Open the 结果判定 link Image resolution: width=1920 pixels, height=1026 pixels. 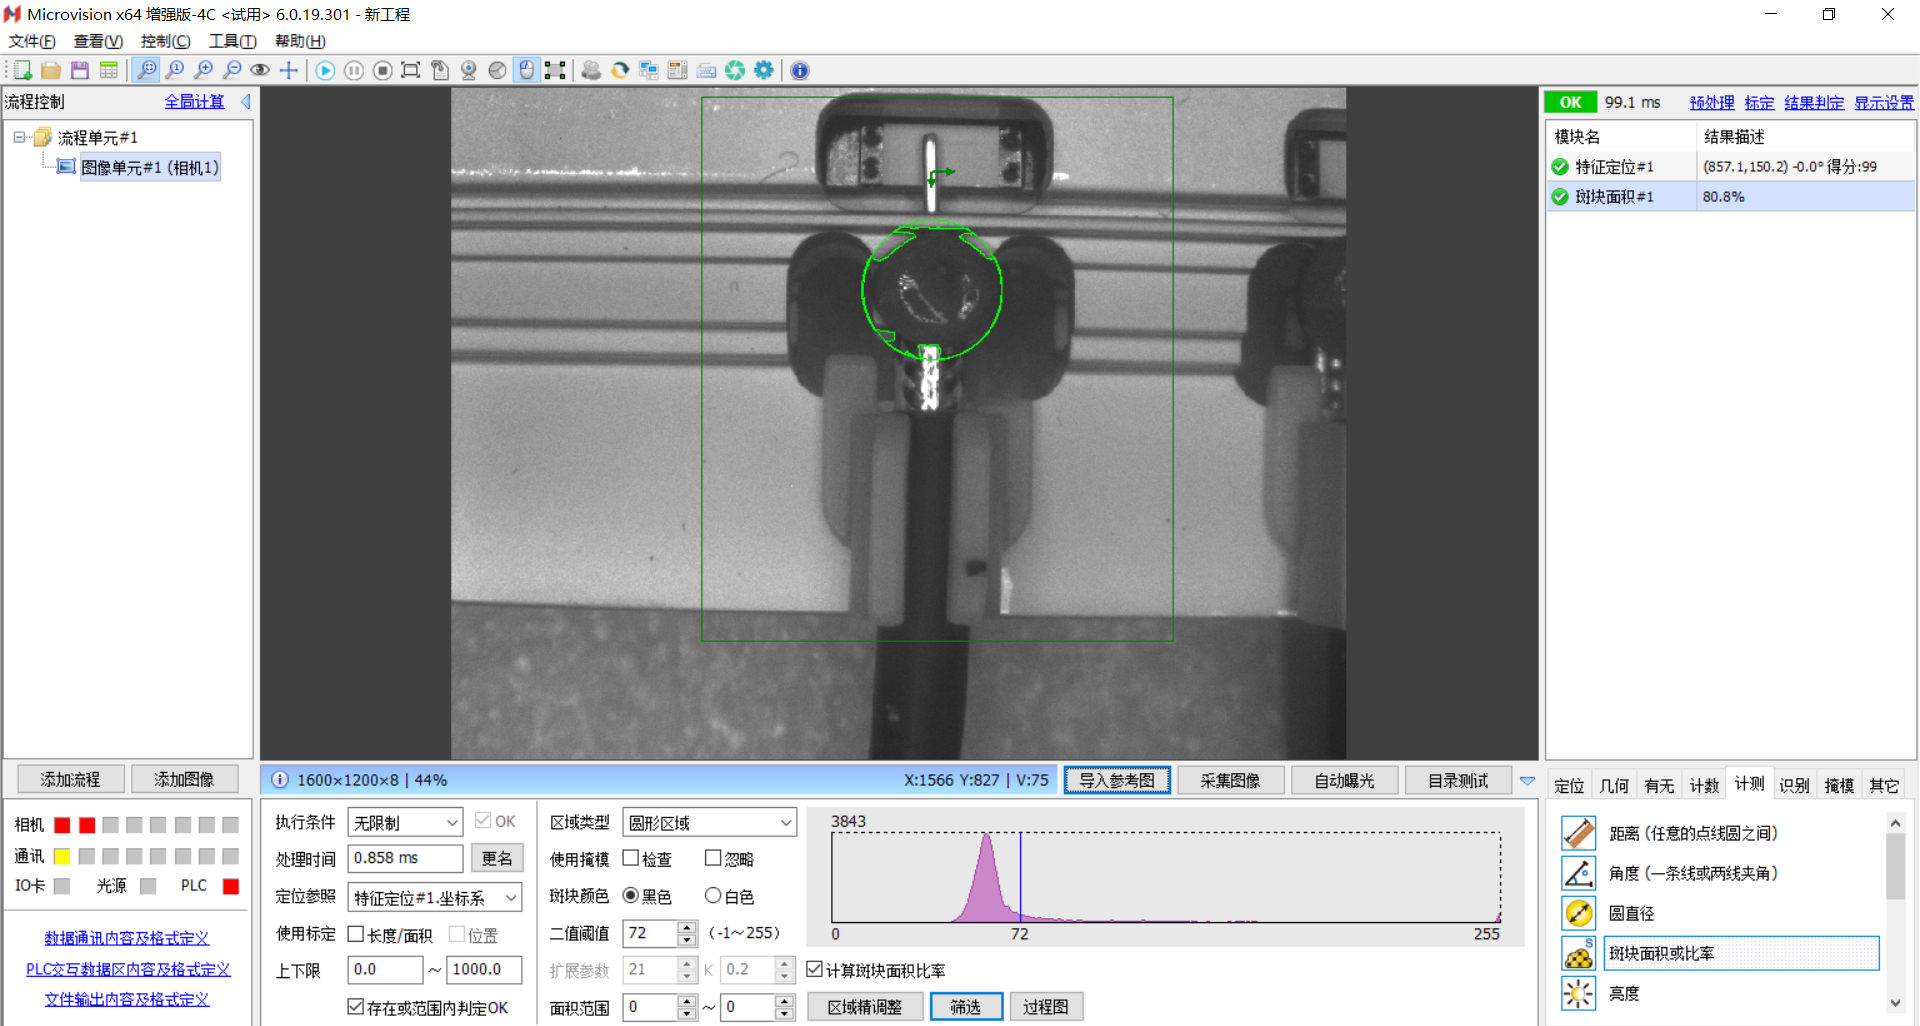point(1814,102)
